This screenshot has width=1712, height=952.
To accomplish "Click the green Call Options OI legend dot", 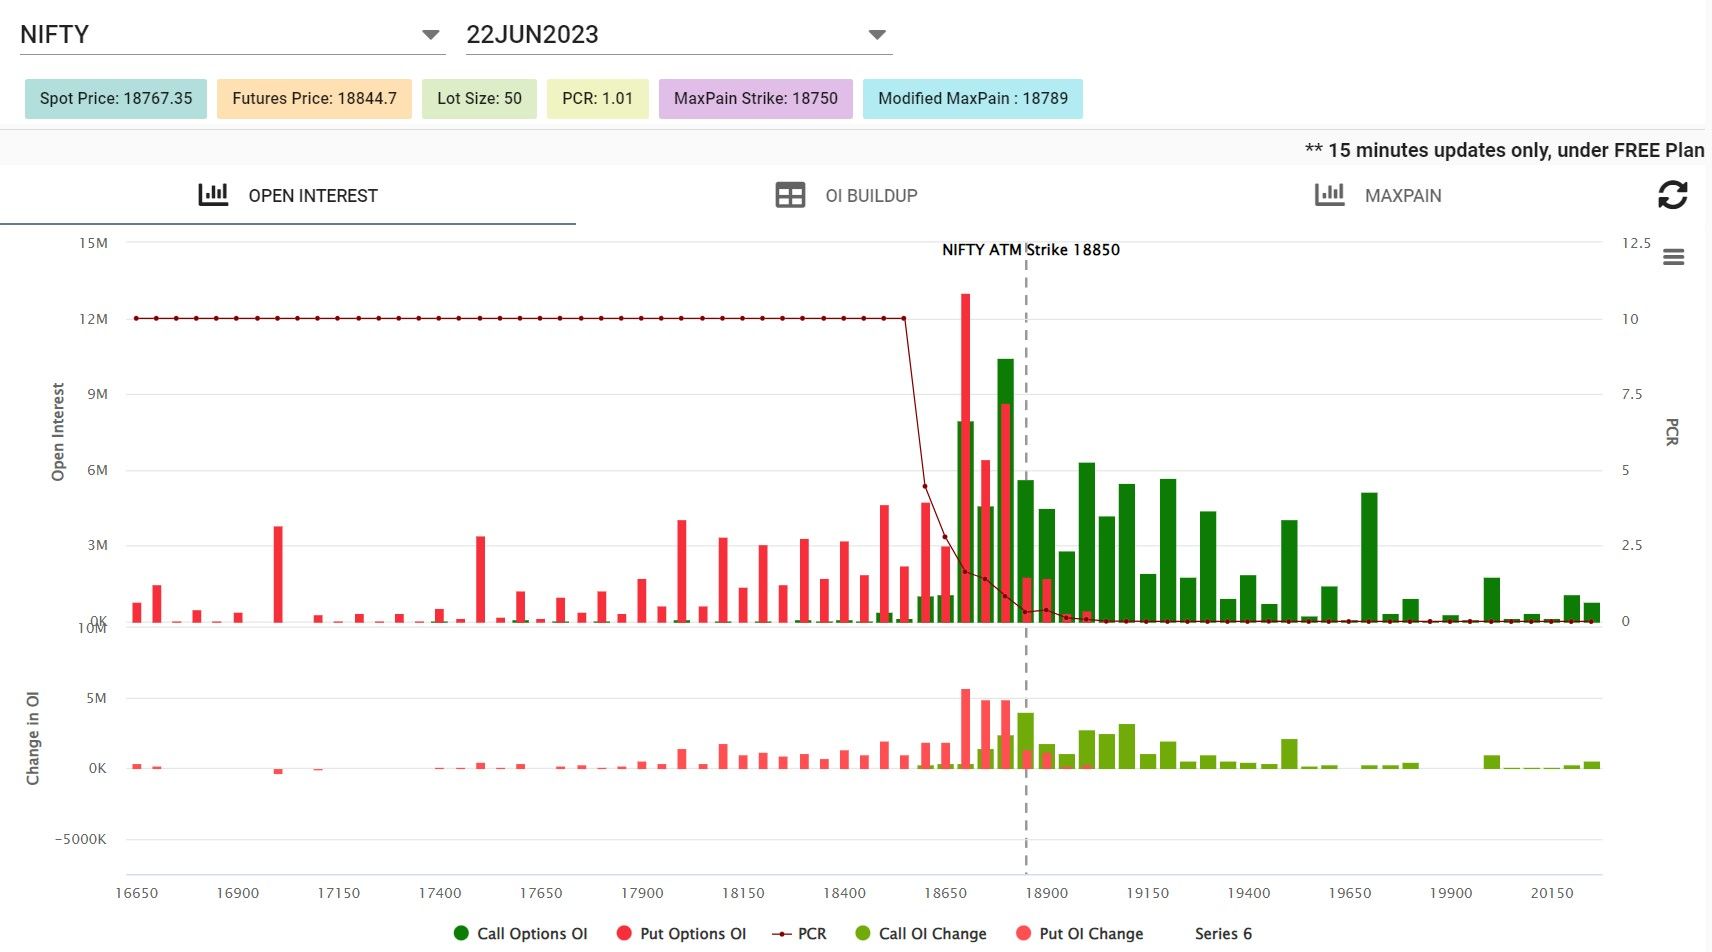I will click(x=461, y=933).
